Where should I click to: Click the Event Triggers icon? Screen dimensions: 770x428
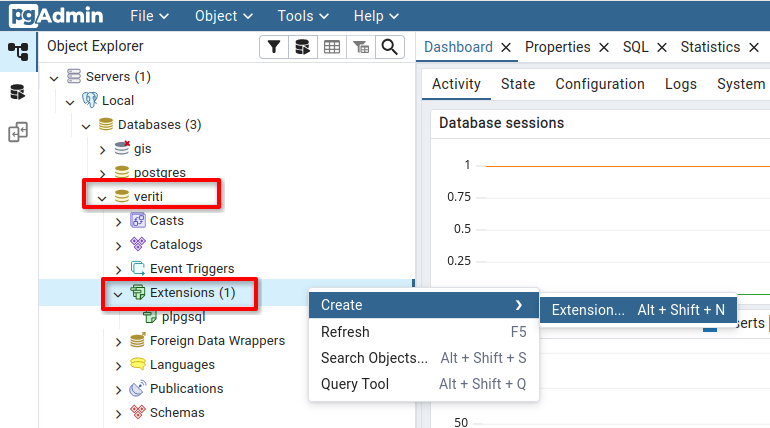(x=138, y=268)
